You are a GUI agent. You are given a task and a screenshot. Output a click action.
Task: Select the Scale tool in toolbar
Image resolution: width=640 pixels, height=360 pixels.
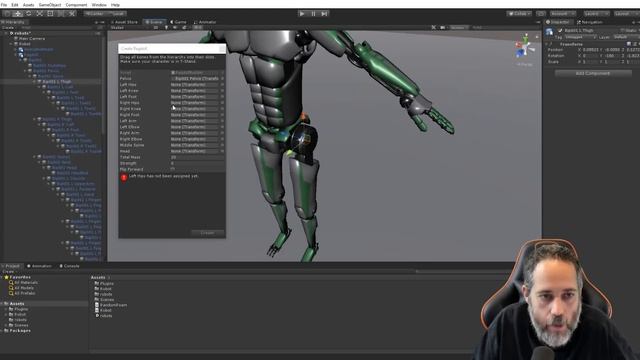(x=40, y=13)
